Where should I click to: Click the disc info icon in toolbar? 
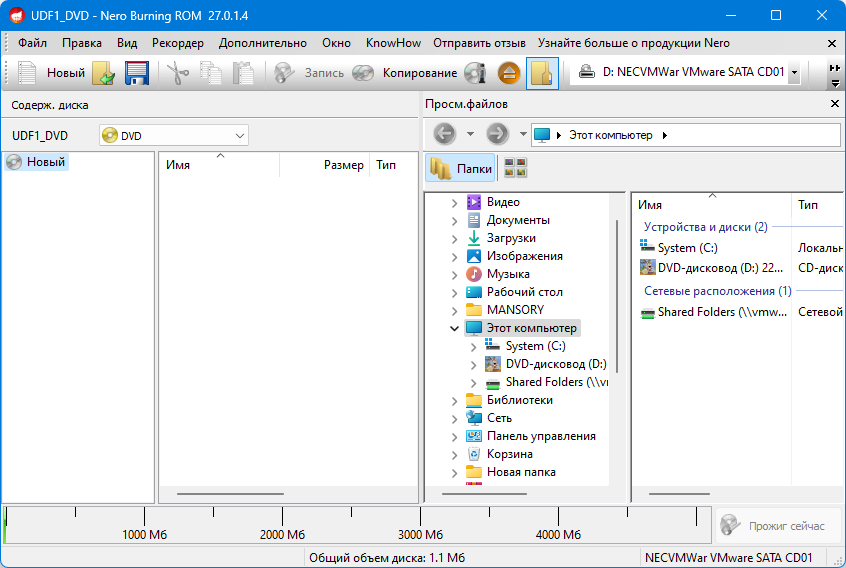click(x=475, y=73)
